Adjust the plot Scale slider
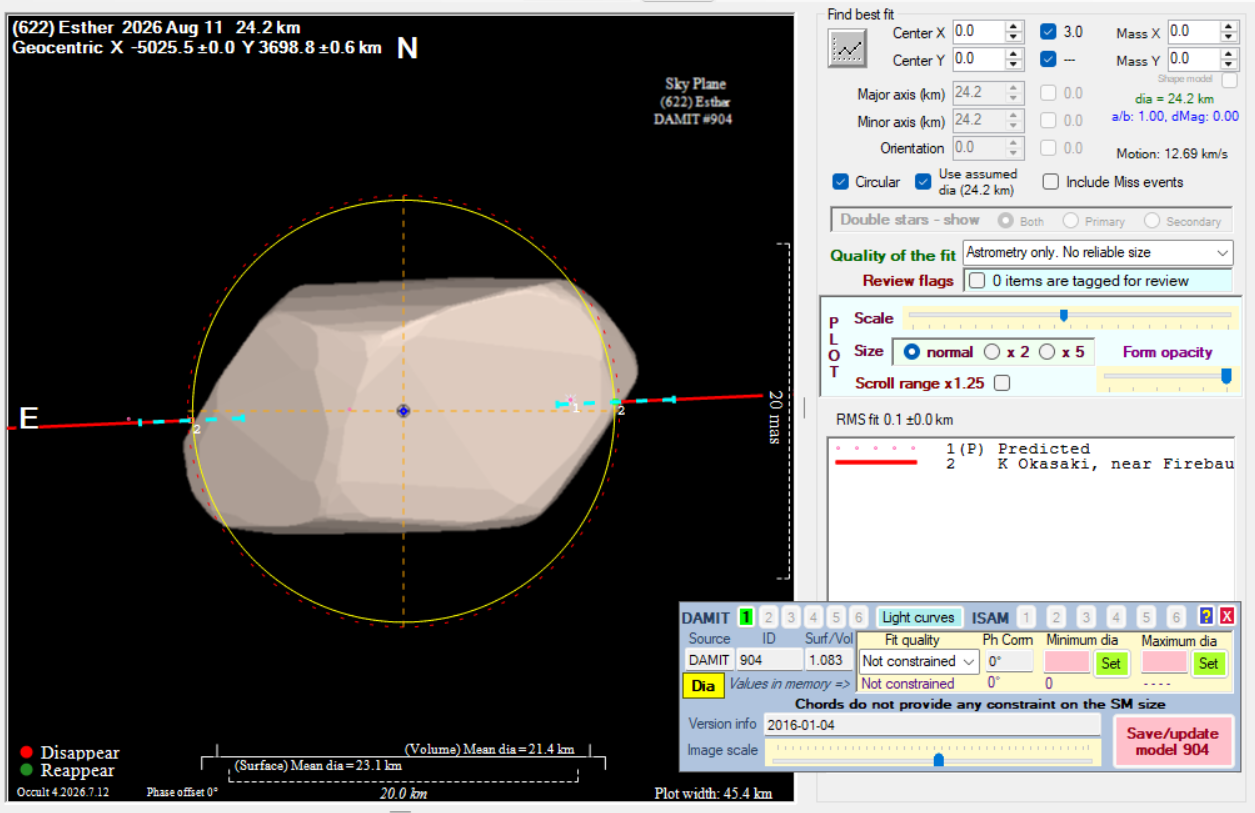The height and width of the screenshot is (813, 1255). [1064, 316]
